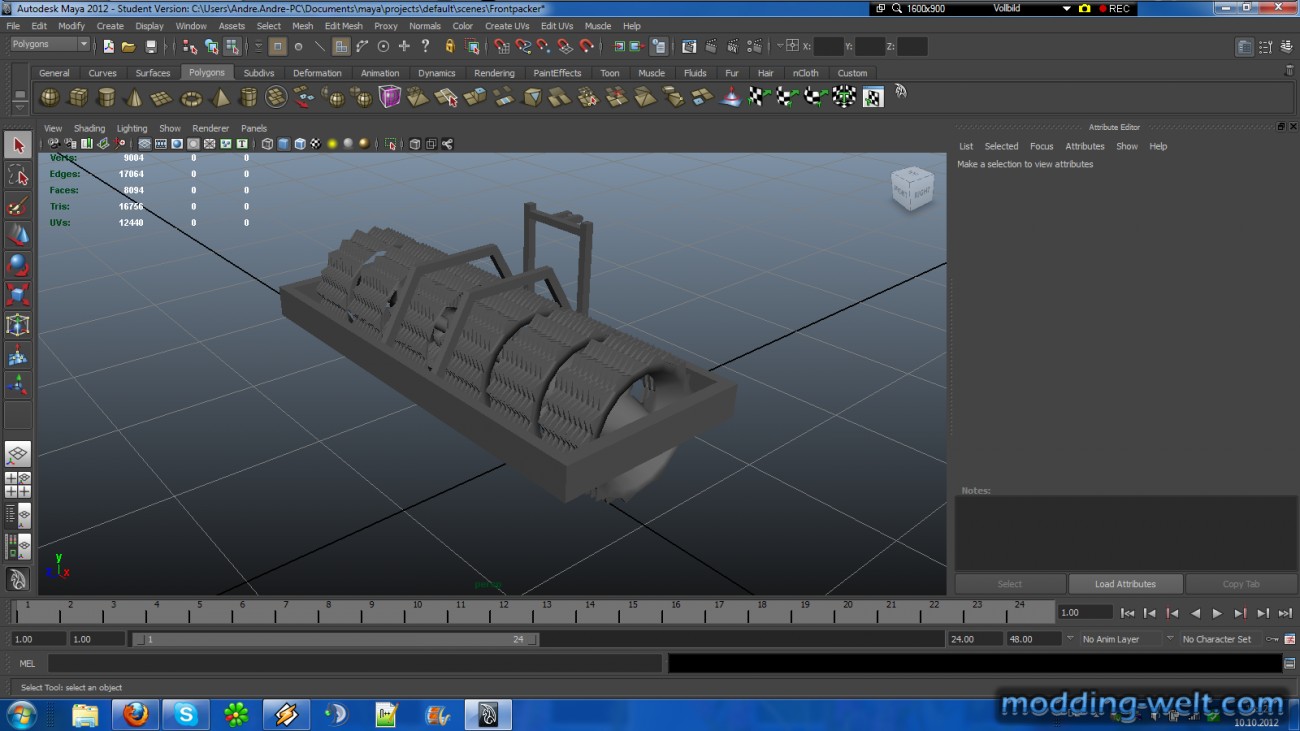The image size is (1300, 731).
Task: Toggle wireframe shading in viewport toolbar
Action: (267, 144)
